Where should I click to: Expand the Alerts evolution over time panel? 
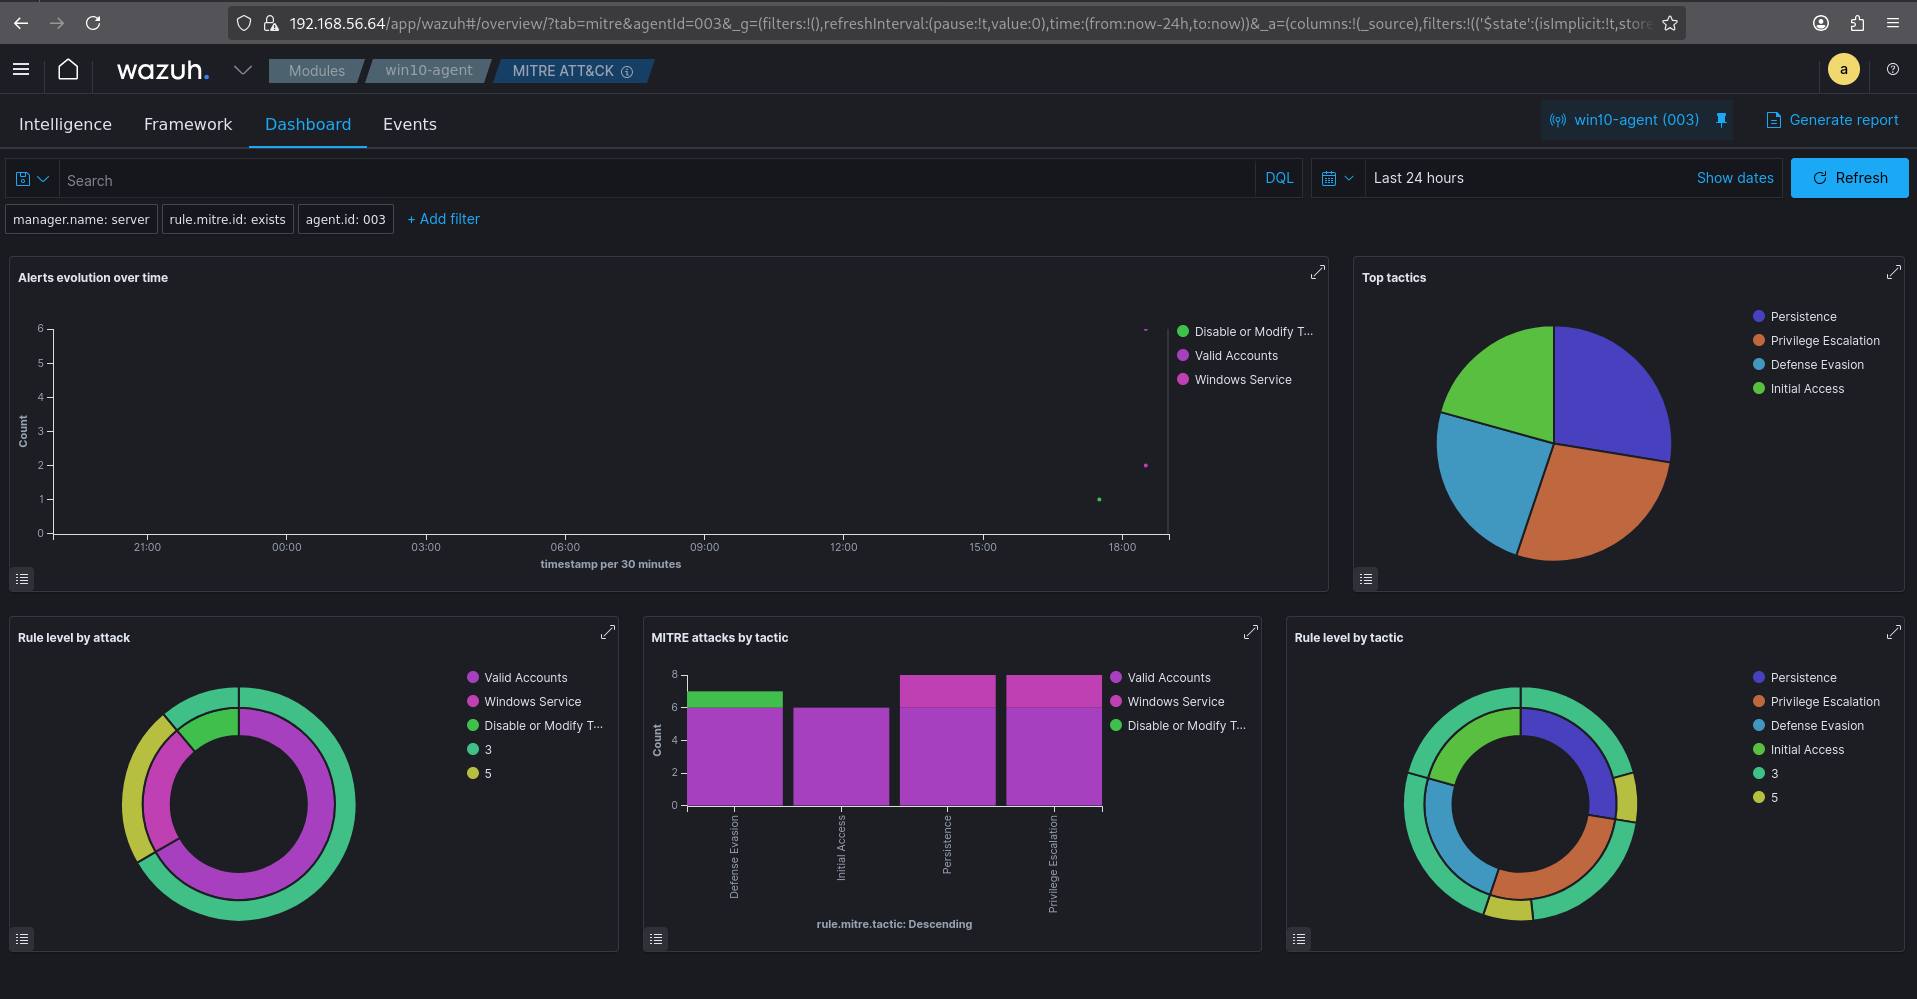pyautogui.click(x=1317, y=272)
